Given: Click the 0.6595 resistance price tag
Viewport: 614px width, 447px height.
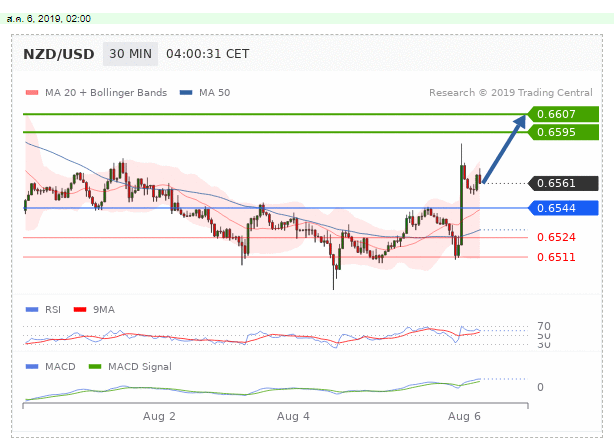Looking at the screenshot, I should tap(563, 132).
